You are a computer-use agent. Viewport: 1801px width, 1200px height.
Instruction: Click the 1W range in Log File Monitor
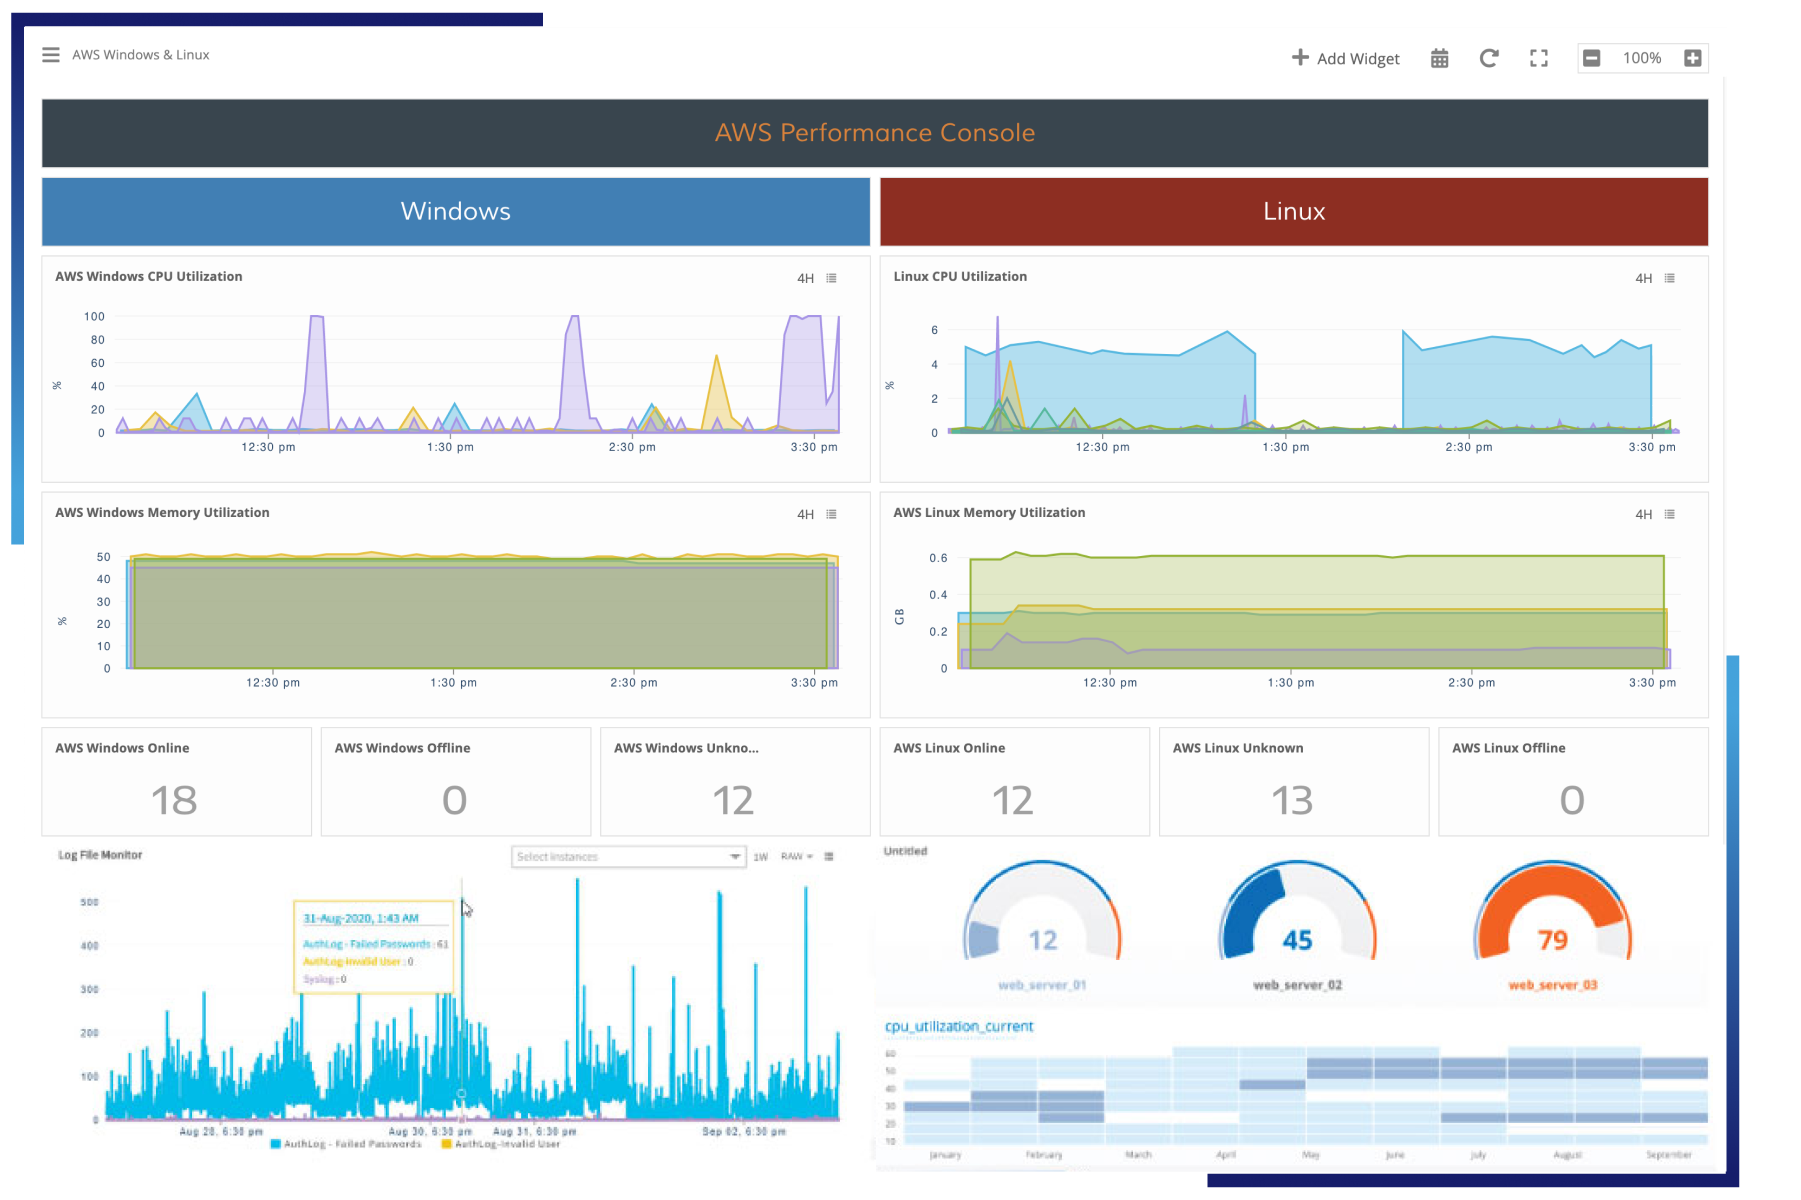760,857
